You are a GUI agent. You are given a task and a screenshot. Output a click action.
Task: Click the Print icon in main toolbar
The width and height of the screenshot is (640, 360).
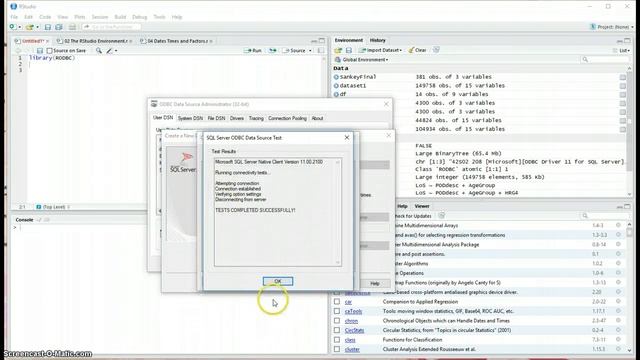coord(72,27)
